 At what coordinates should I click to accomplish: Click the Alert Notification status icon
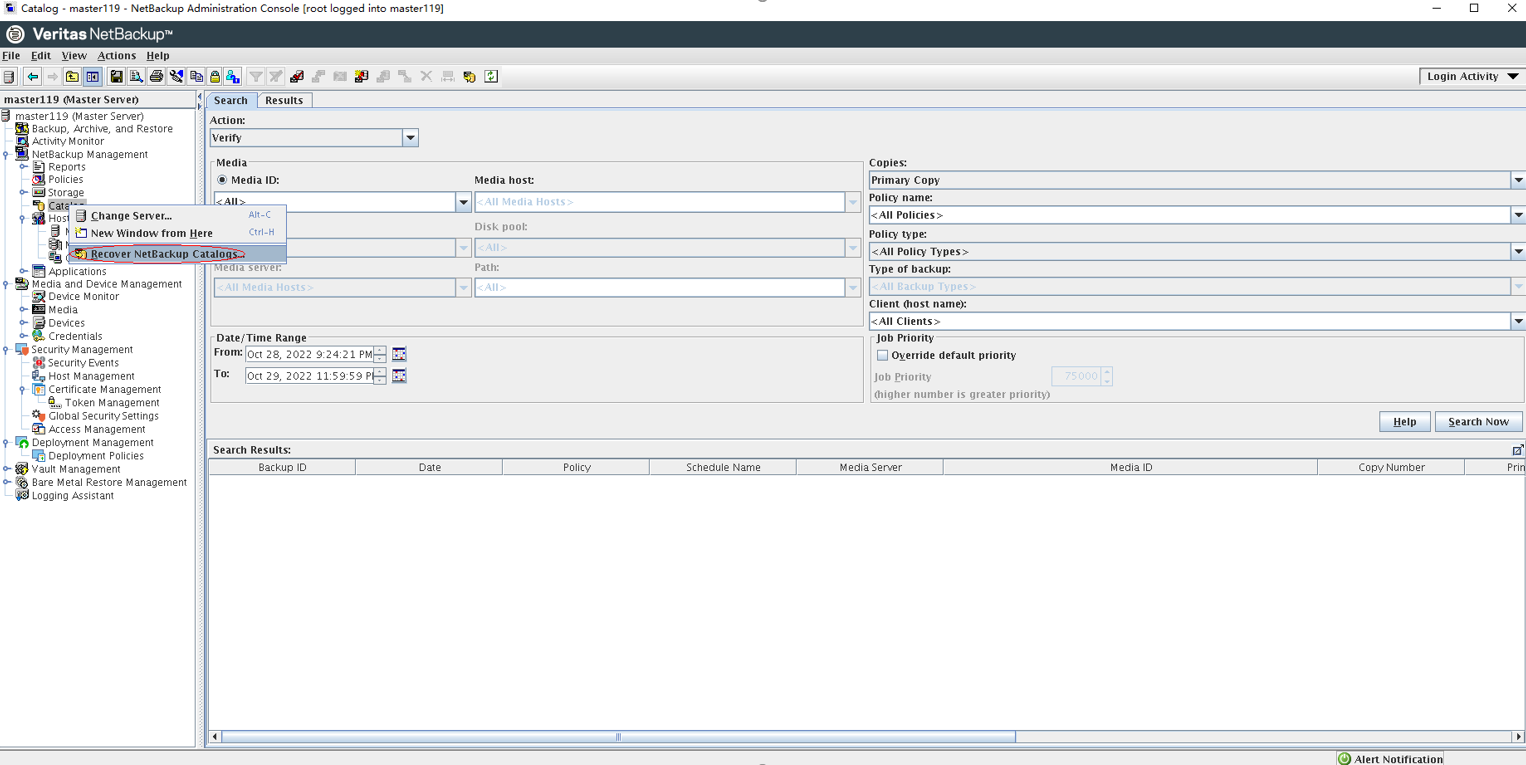1345,759
